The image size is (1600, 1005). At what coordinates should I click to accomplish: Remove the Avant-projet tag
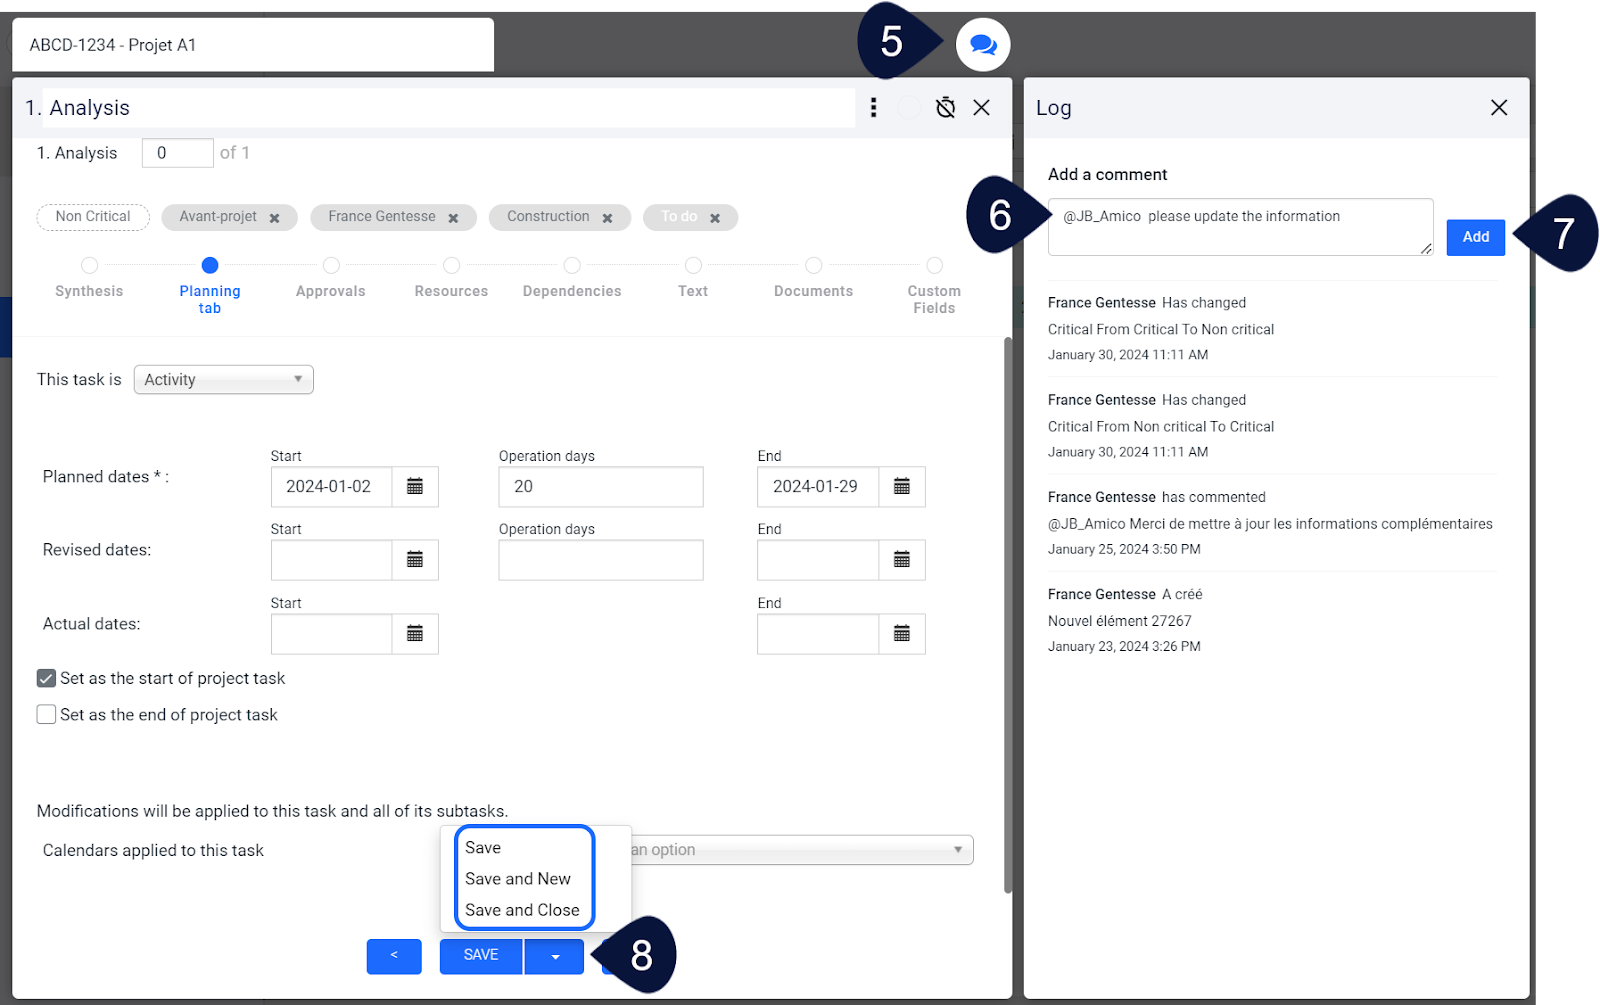pyautogui.click(x=274, y=218)
